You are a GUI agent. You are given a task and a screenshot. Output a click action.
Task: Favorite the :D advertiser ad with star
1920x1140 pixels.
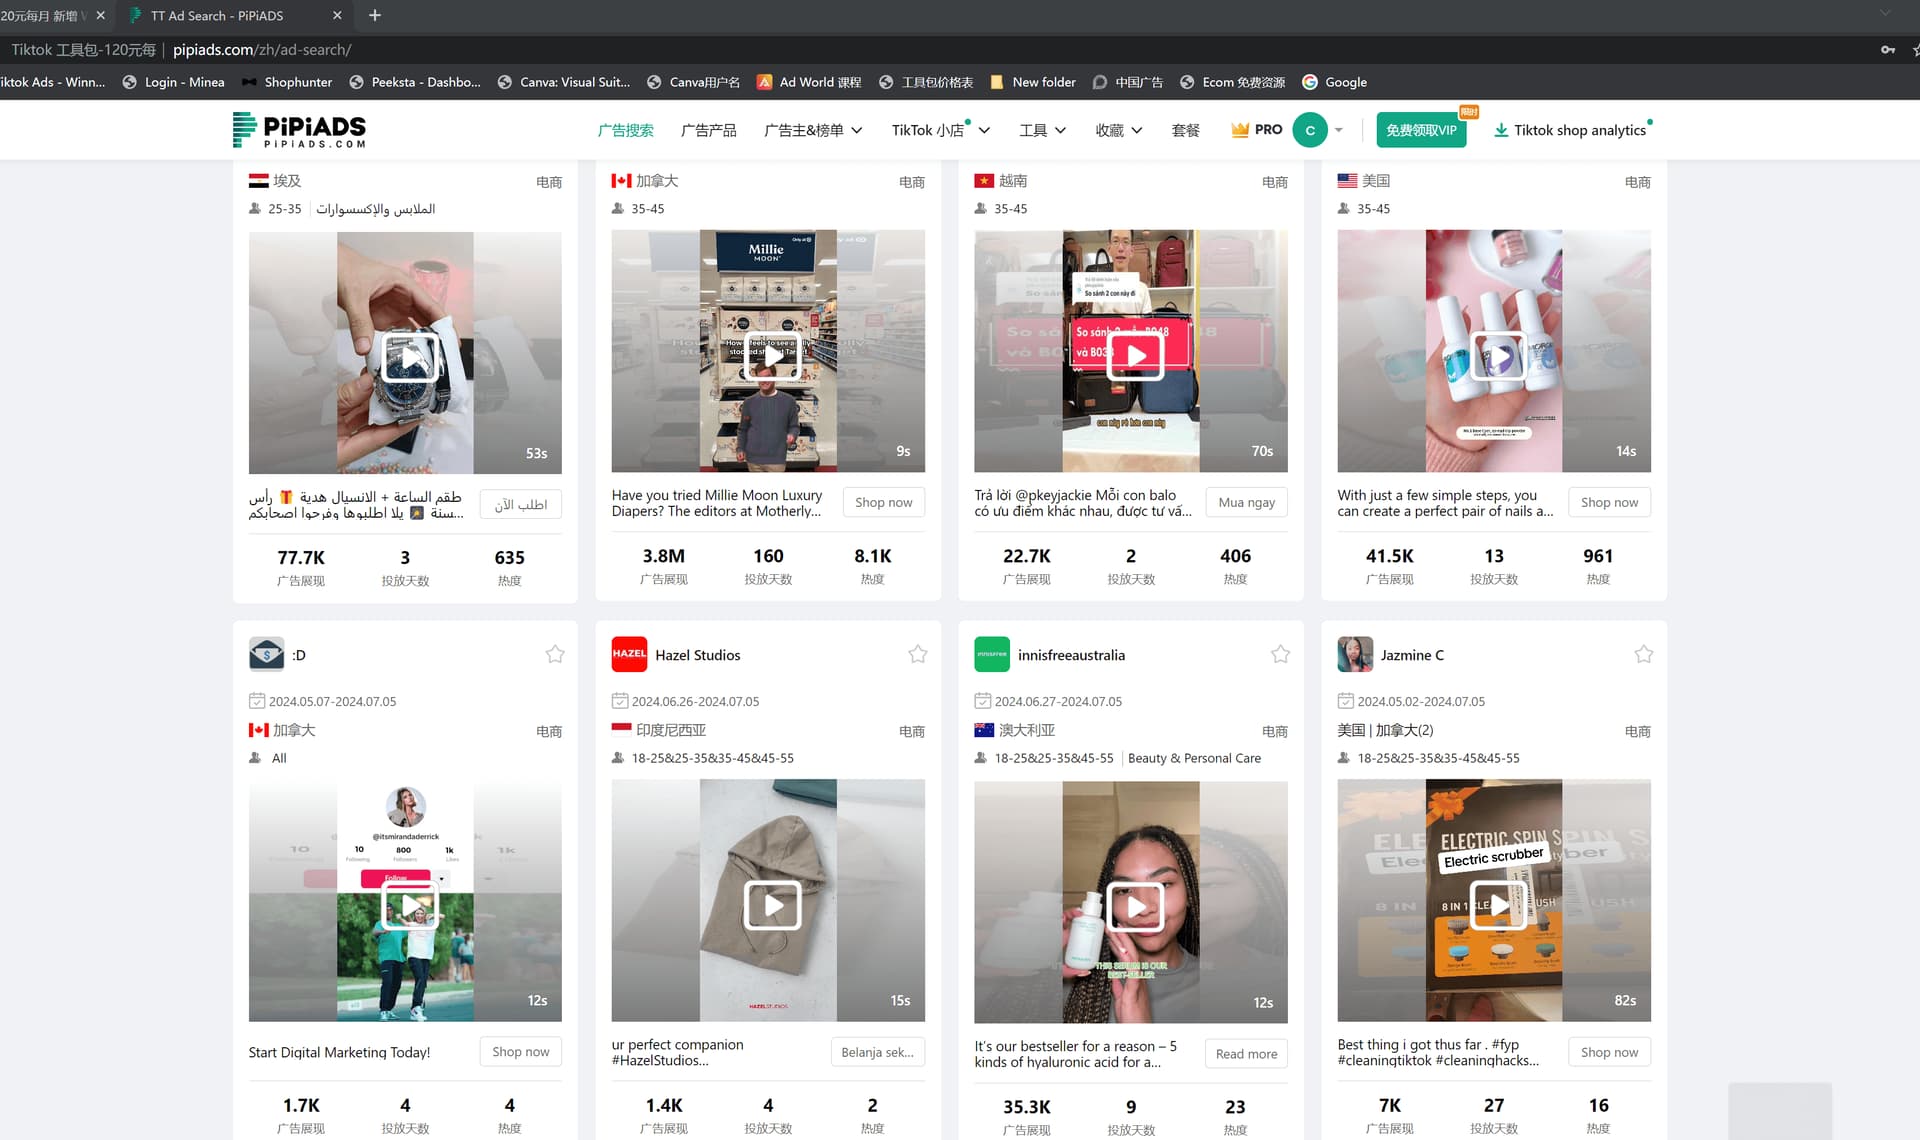[555, 654]
